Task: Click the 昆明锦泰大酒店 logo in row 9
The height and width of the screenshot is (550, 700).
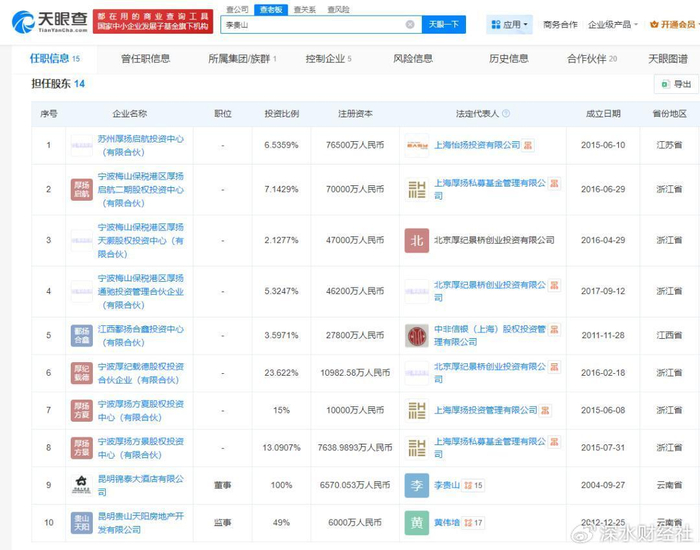Action: click(x=82, y=485)
